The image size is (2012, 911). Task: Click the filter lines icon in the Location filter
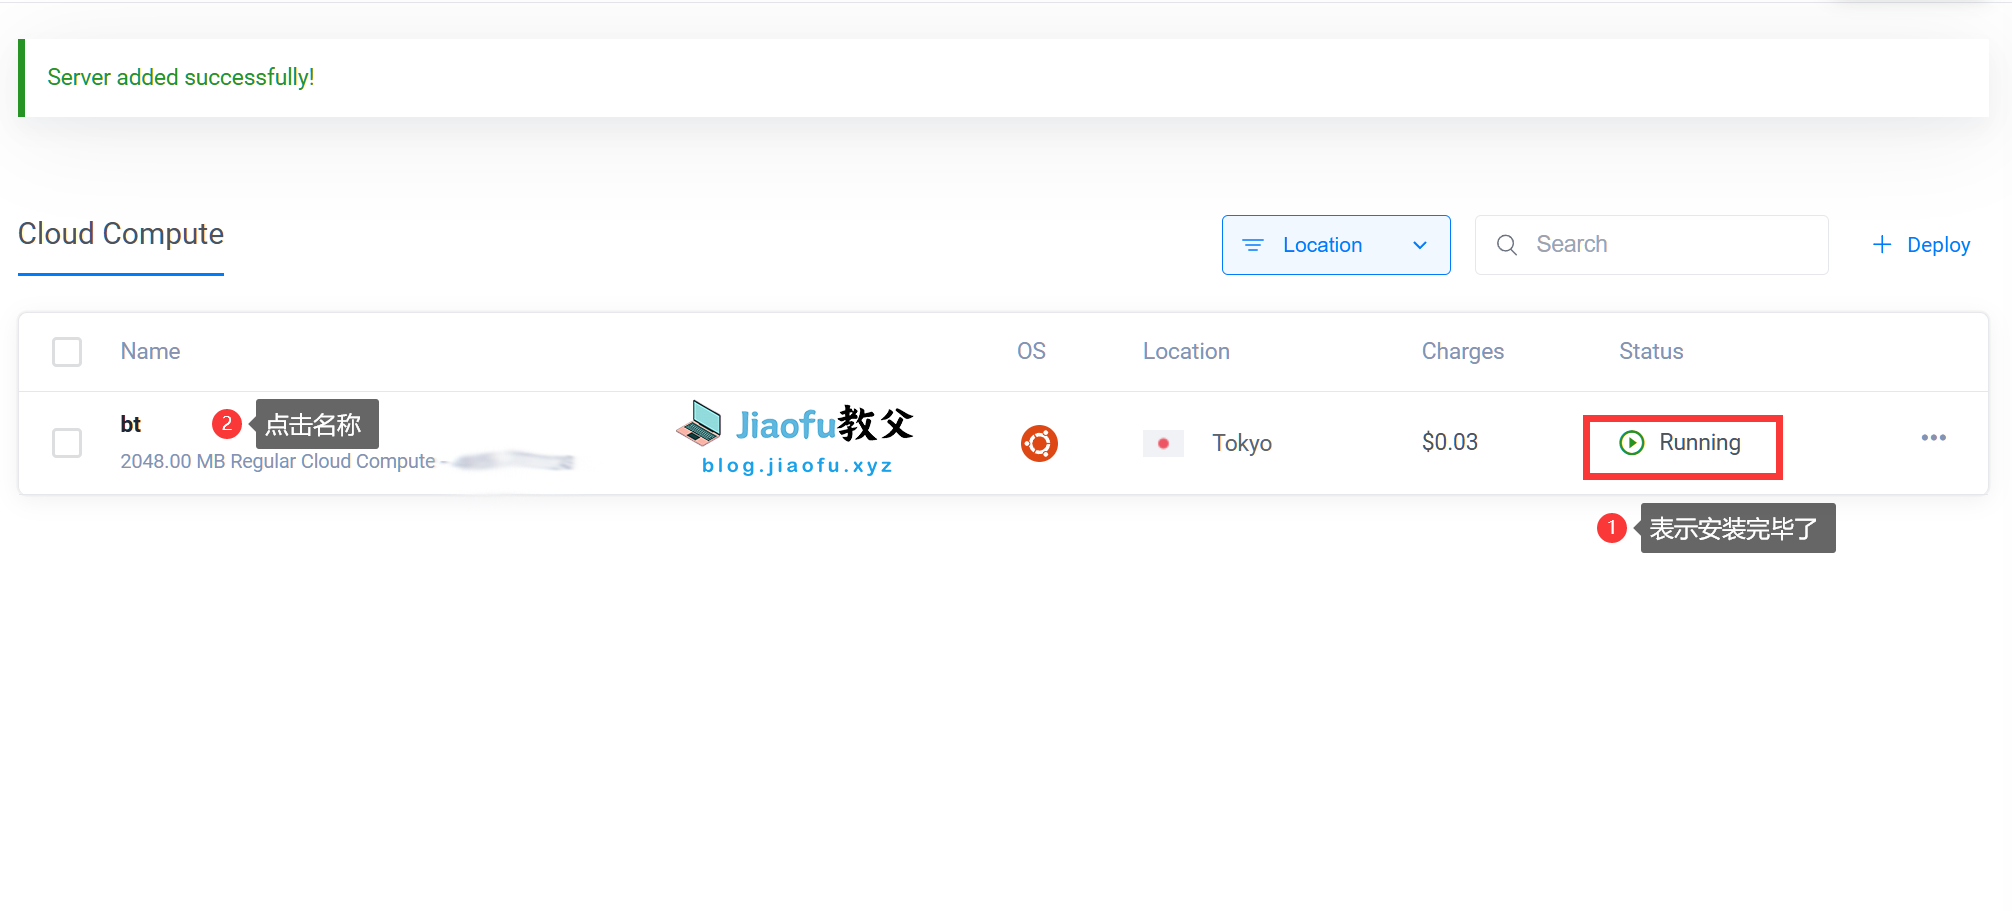click(x=1252, y=245)
